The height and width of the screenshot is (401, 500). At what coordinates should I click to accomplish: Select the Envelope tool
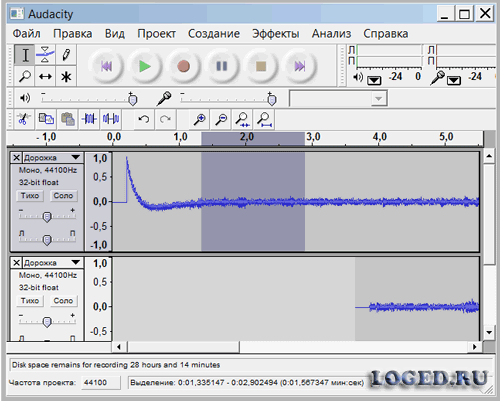[x=45, y=55]
